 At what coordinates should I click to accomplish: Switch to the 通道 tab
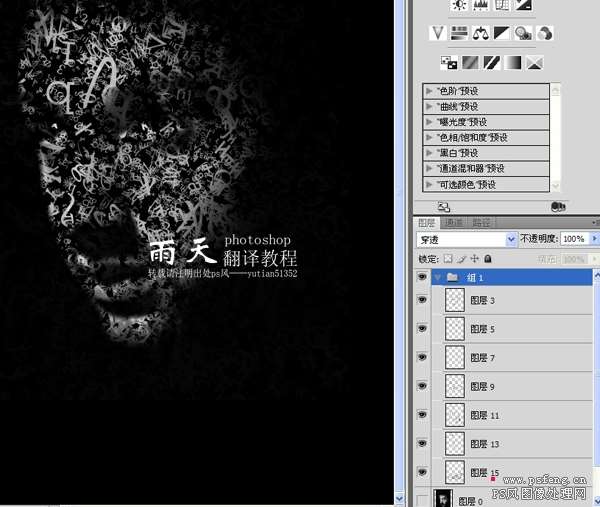(454, 223)
